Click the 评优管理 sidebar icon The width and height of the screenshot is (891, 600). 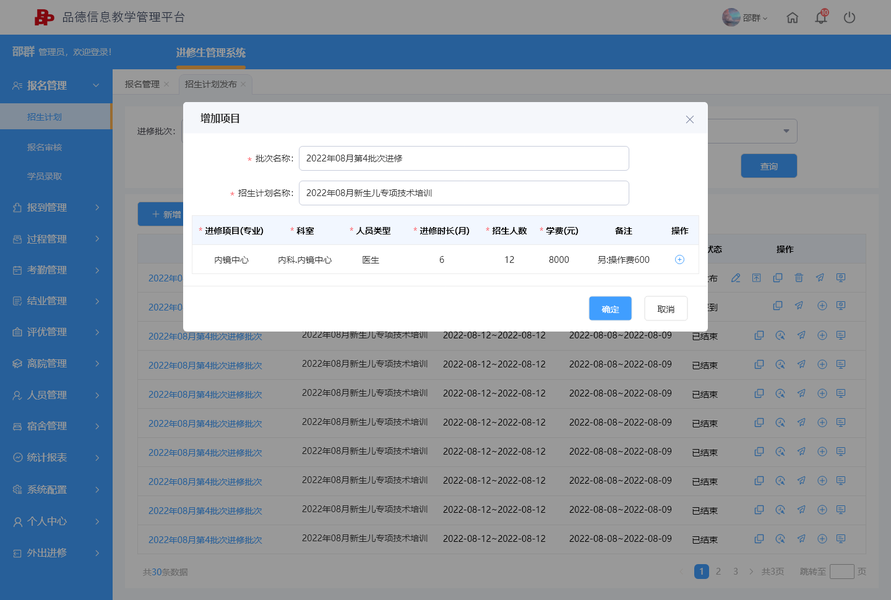17,332
